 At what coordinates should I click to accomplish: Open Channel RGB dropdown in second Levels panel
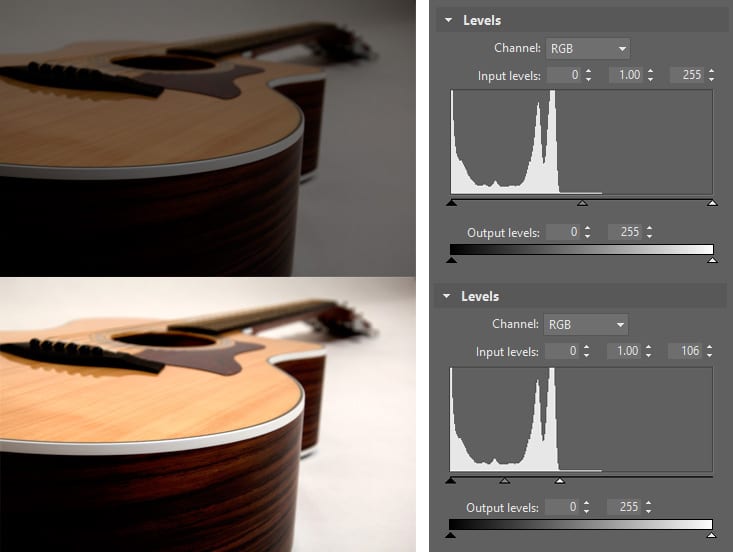[586, 324]
